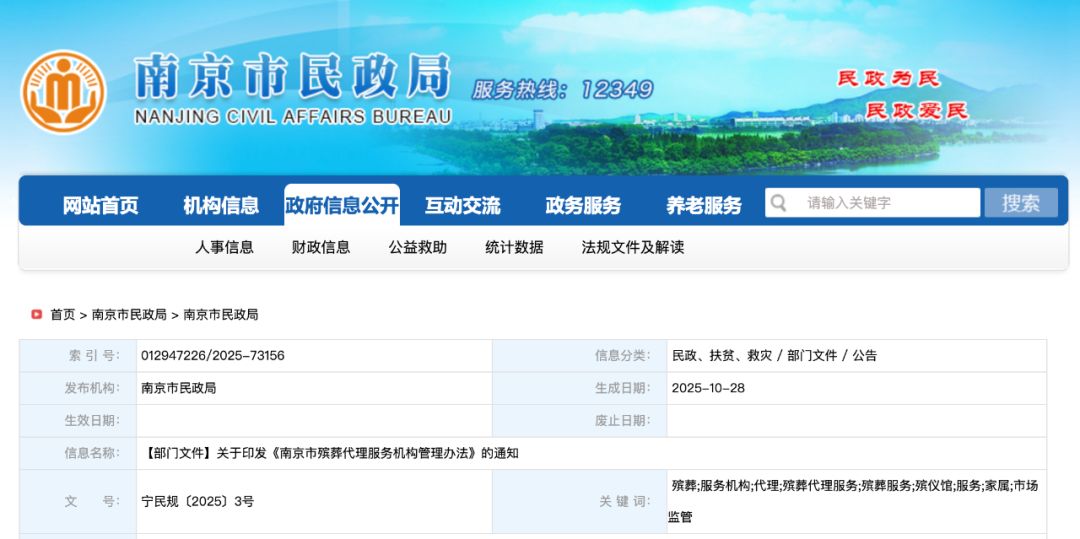Select 公益救助 in the submenu
Screen dimensions: 1080x539
click(x=418, y=247)
